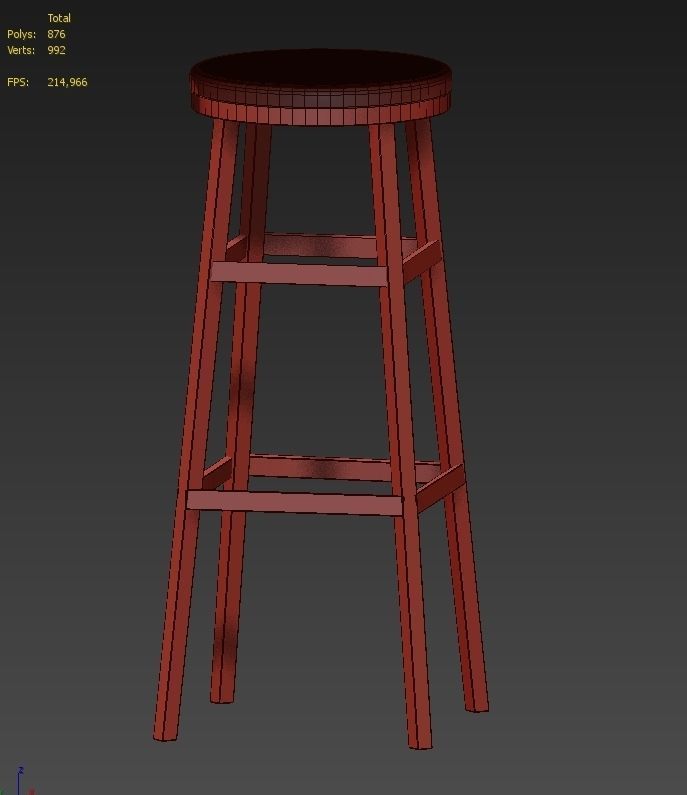The width and height of the screenshot is (687, 795).
Task: Click the FPS: label
Action: (x=18, y=82)
